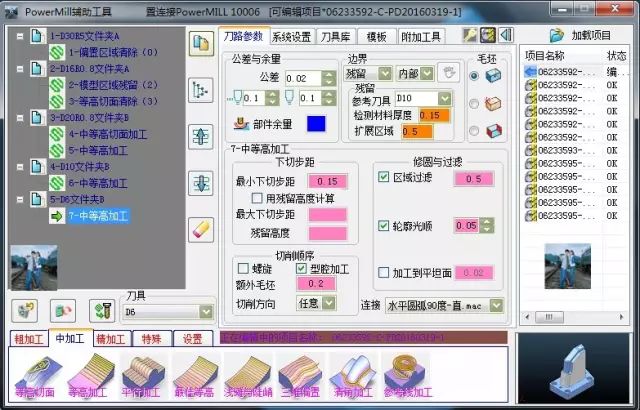This screenshot has height=410, width=640.
Task: Select the 平行加工 strategy icon
Action: pyautogui.click(x=142, y=376)
